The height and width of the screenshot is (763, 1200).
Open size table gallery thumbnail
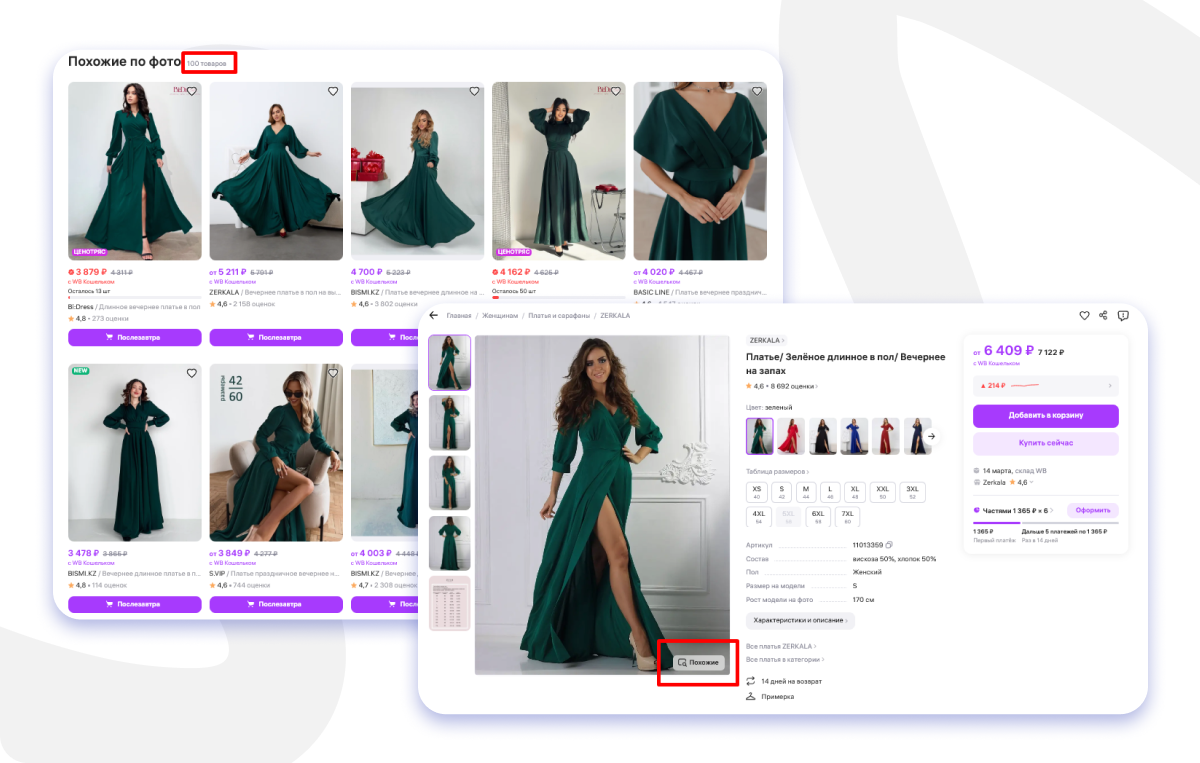point(449,603)
